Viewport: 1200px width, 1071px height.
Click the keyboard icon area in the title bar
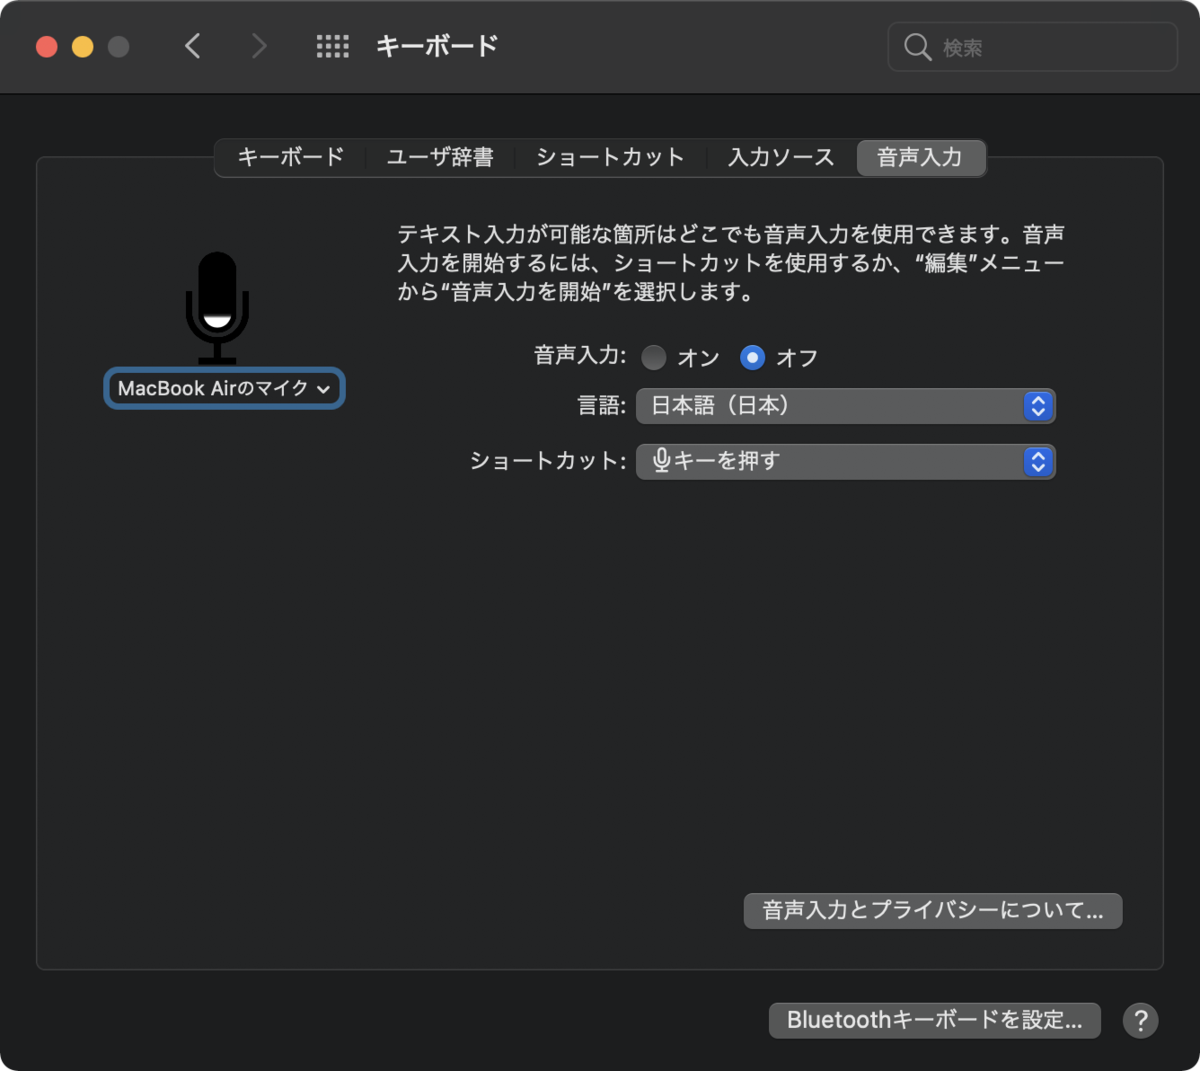point(435,46)
